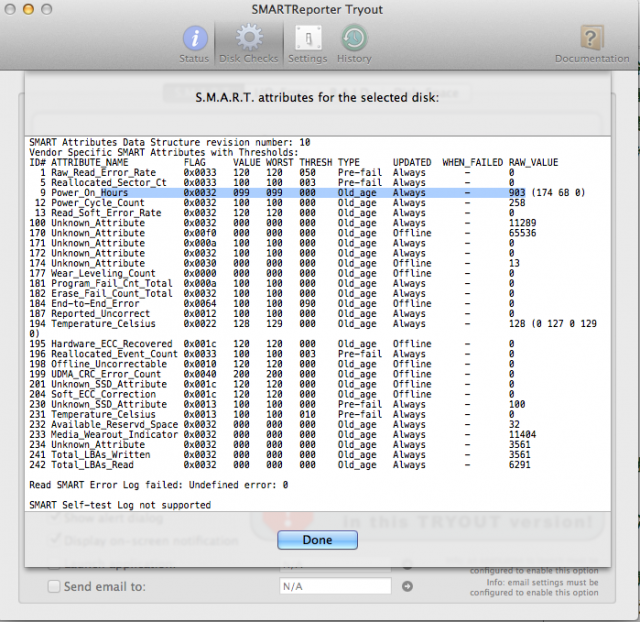
Task: Select the Program_Fail_Cnt_Total row
Action: click(x=270, y=283)
